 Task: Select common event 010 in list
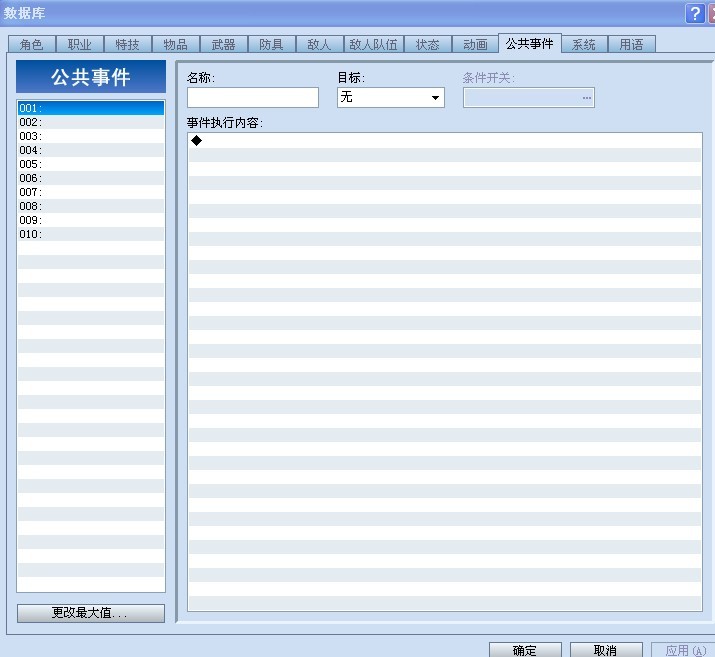tap(91, 234)
